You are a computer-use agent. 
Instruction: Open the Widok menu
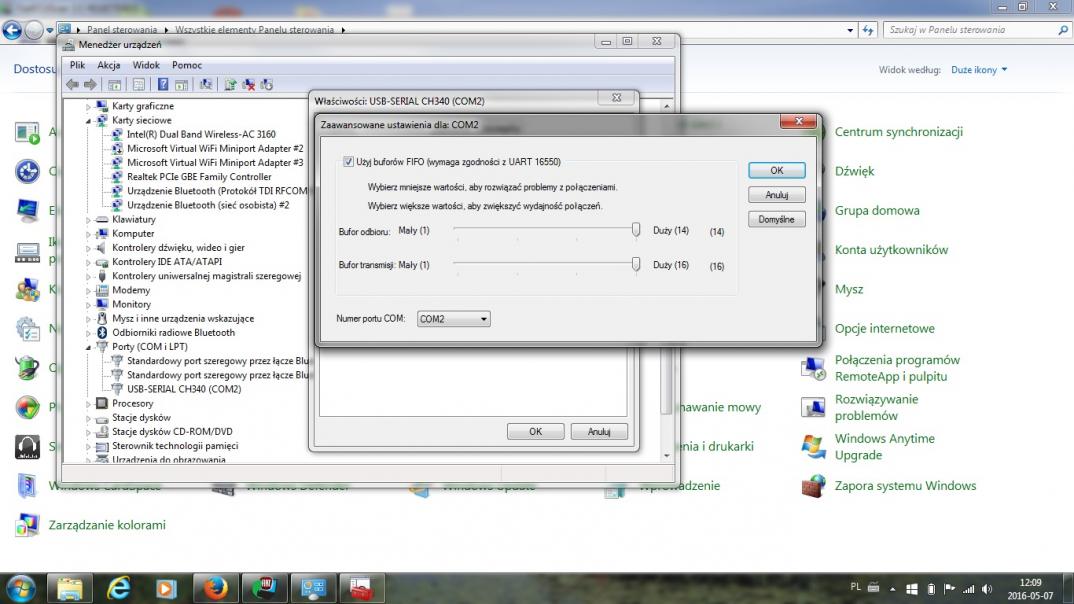[x=146, y=65]
